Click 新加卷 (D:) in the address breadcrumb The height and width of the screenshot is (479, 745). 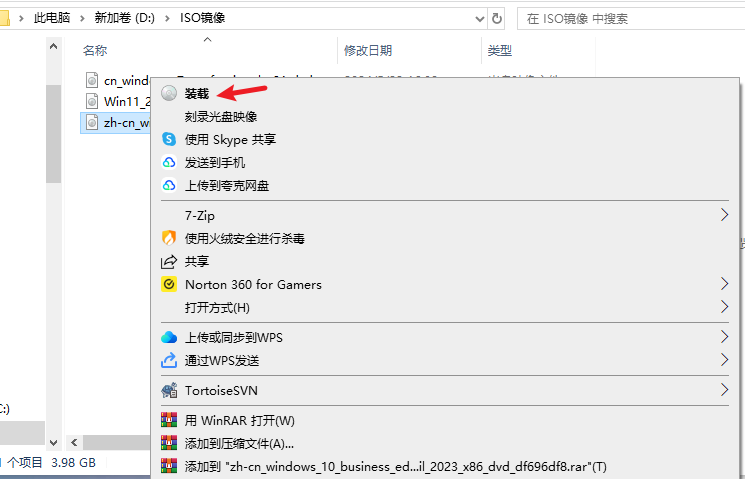(124, 18)
